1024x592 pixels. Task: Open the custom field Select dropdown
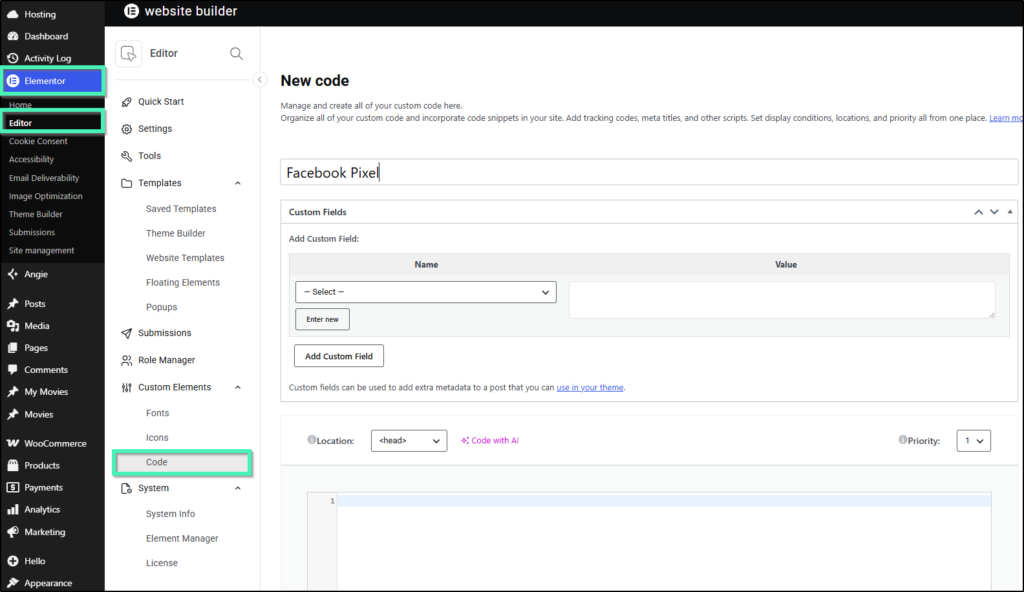pos(426,292)
